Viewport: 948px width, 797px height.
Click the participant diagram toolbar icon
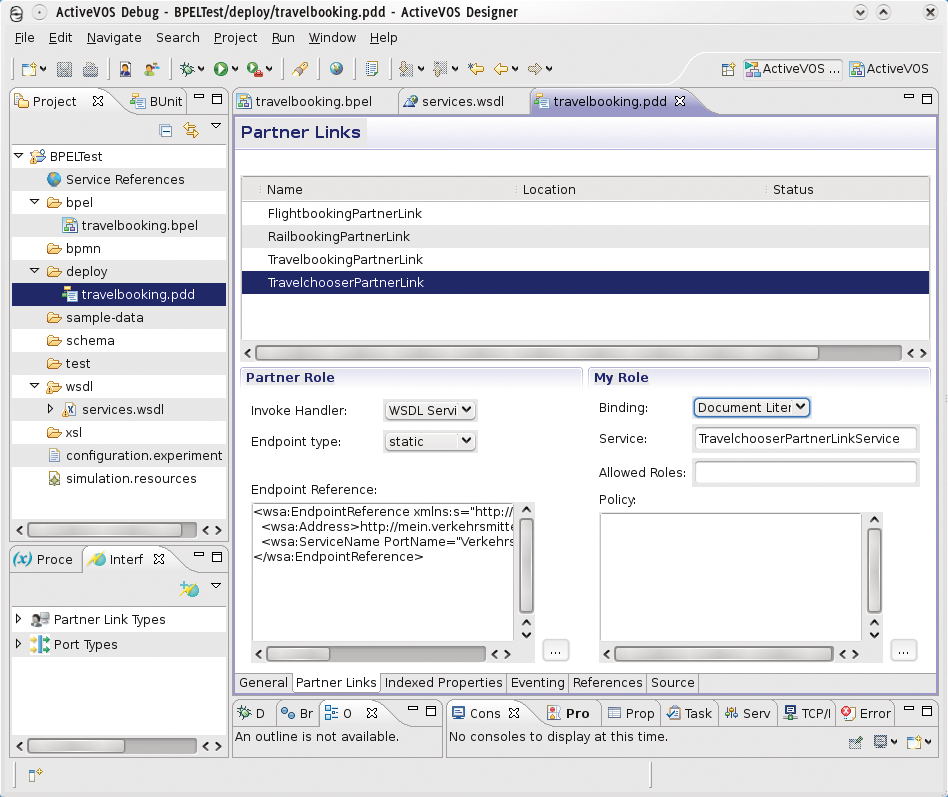[151, 69]
